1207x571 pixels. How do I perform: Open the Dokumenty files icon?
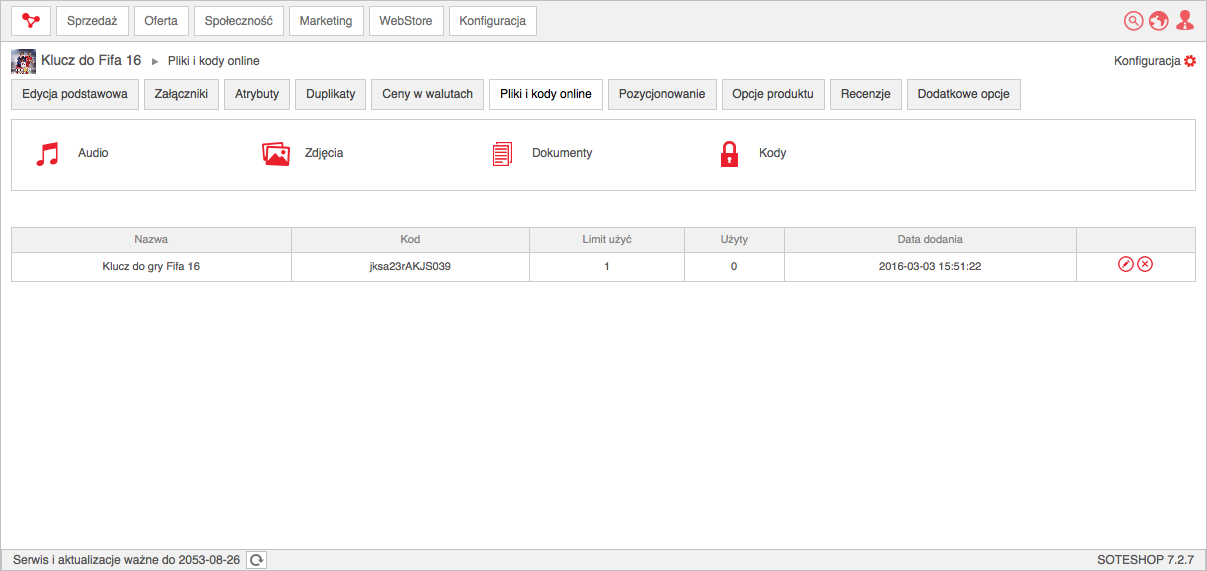tap(501, 154)
